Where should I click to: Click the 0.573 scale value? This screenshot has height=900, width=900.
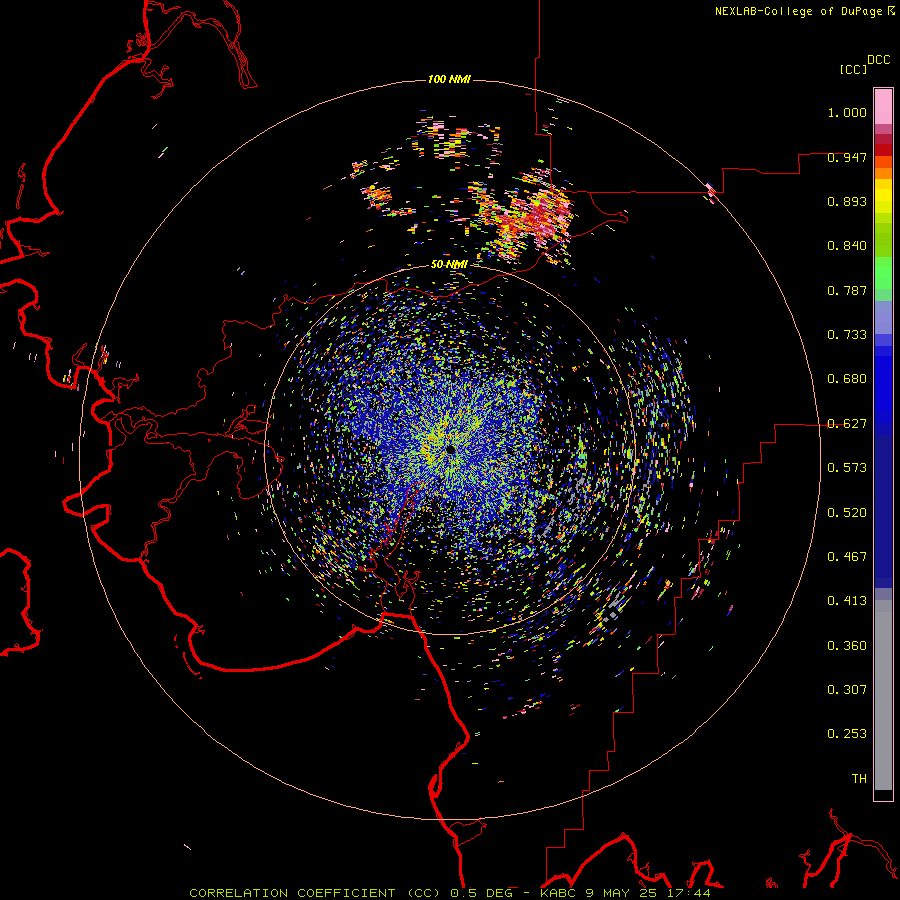[847, 468]
